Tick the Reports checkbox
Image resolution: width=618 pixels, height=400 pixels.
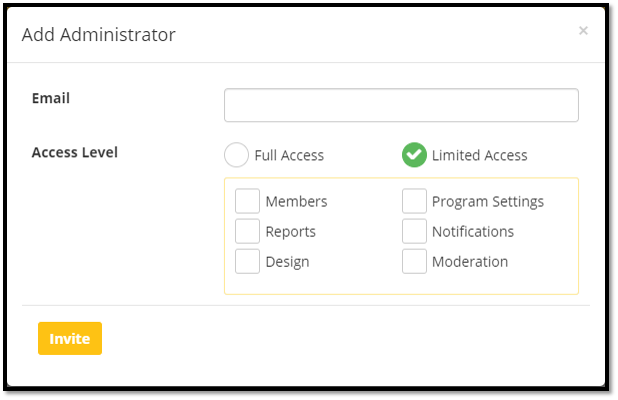pyautogui.click(x=248, y=231)
